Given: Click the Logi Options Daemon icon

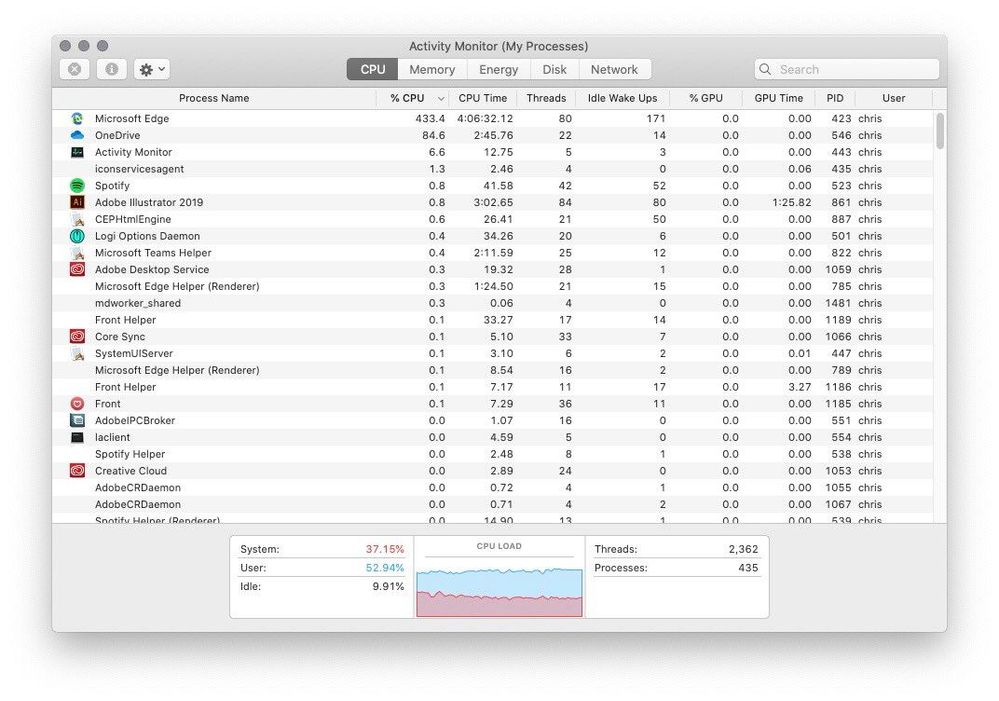Looking at the screenshot, I should (77, 236).
